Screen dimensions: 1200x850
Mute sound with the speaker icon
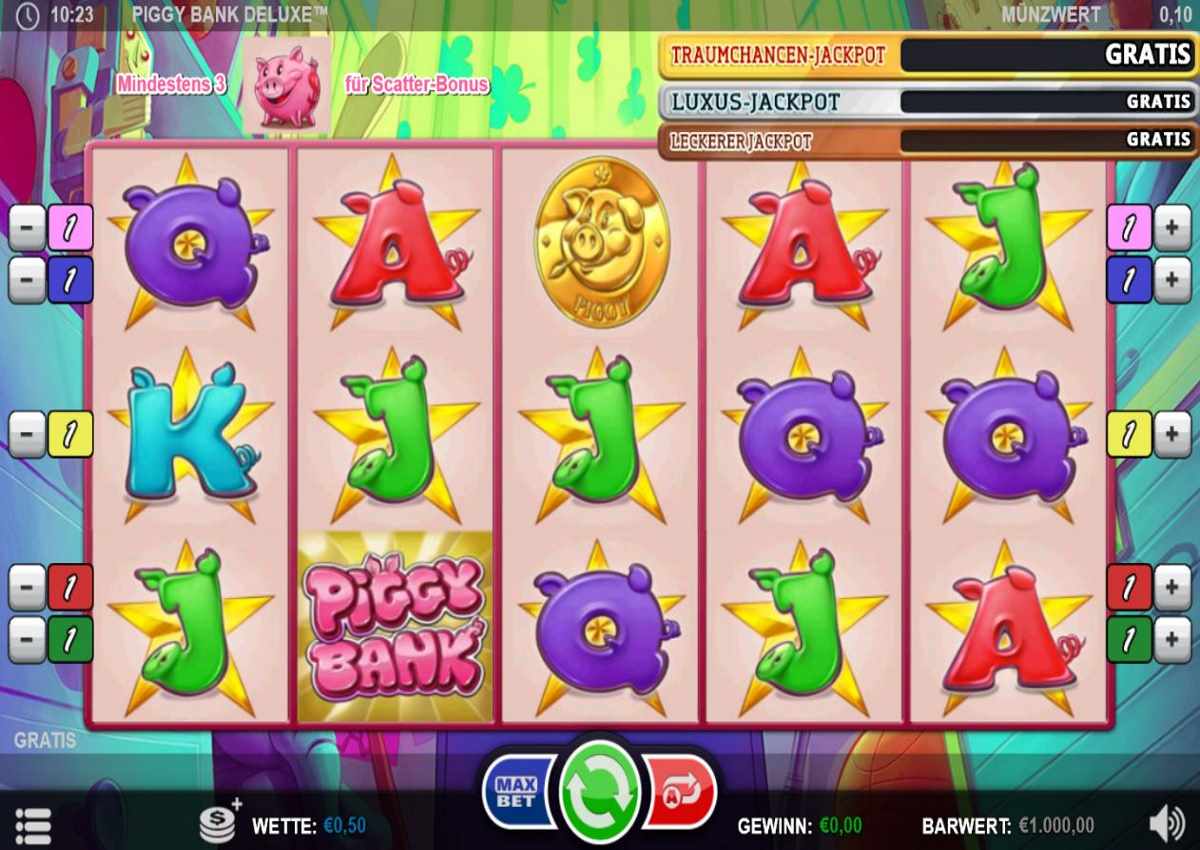click(1166, 825)
